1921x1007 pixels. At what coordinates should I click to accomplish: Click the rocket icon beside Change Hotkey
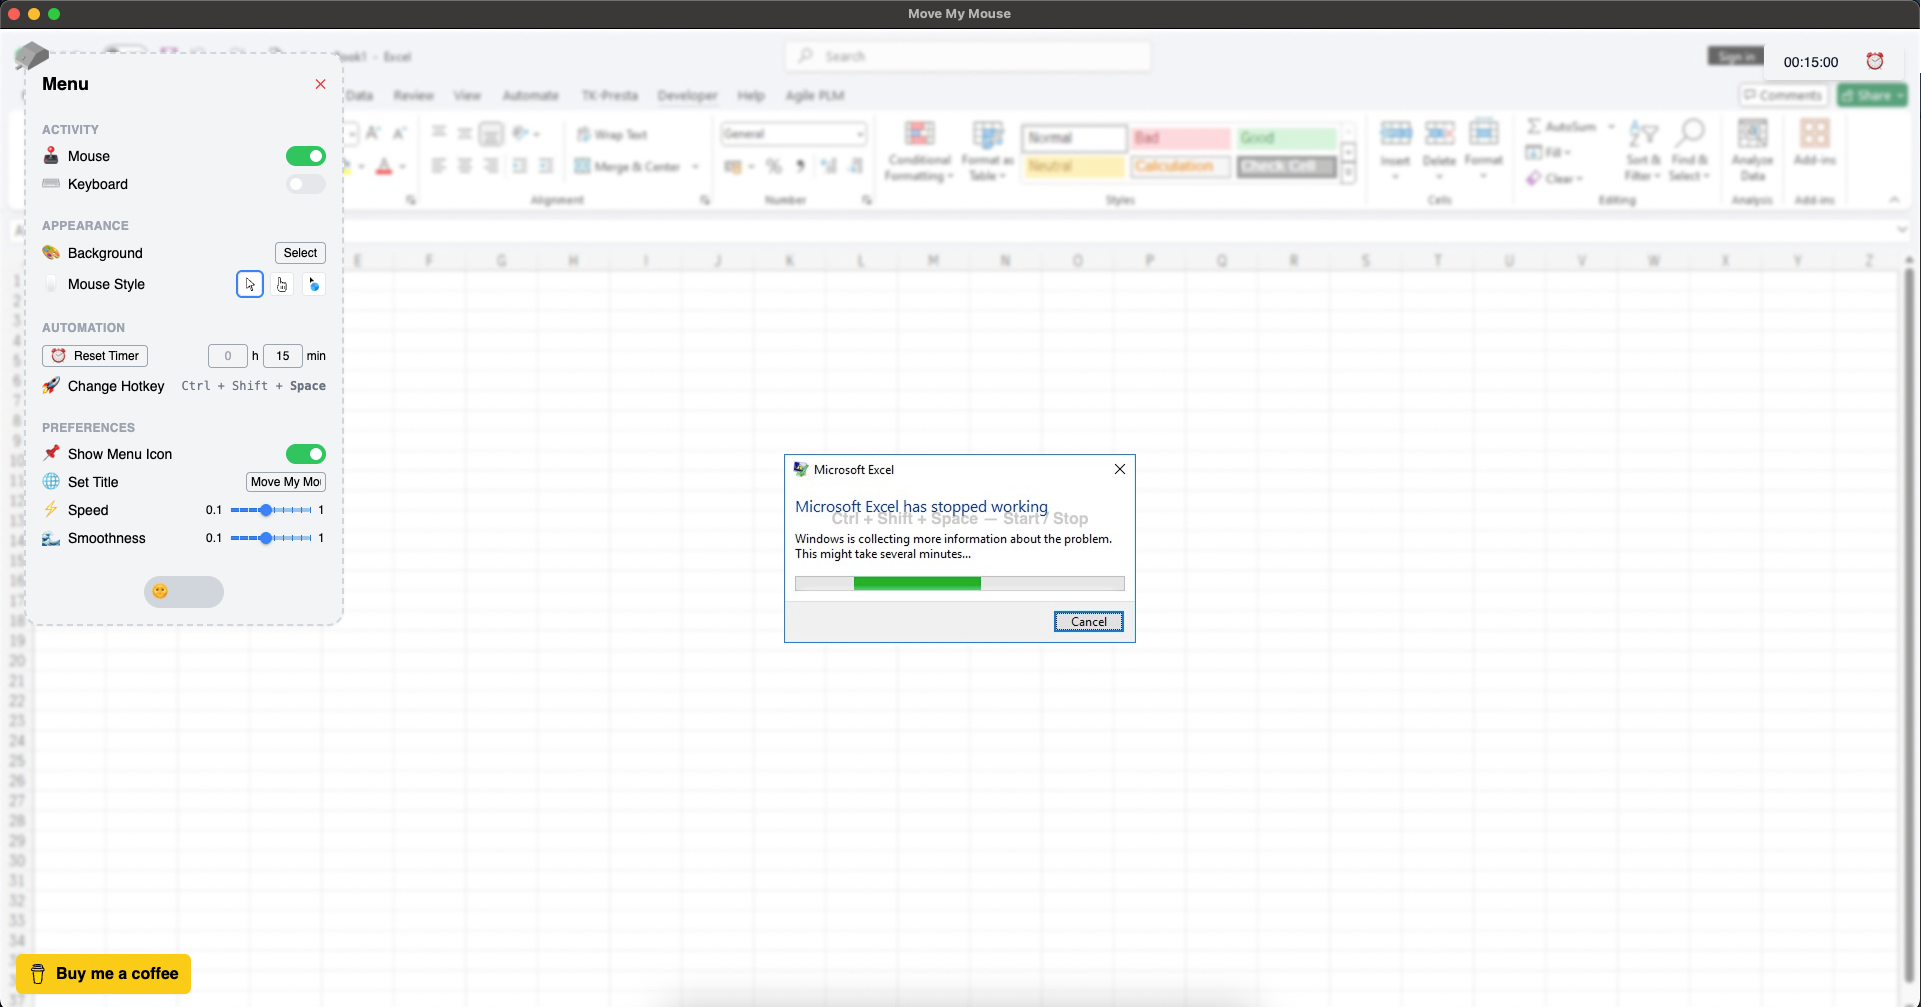51,386
